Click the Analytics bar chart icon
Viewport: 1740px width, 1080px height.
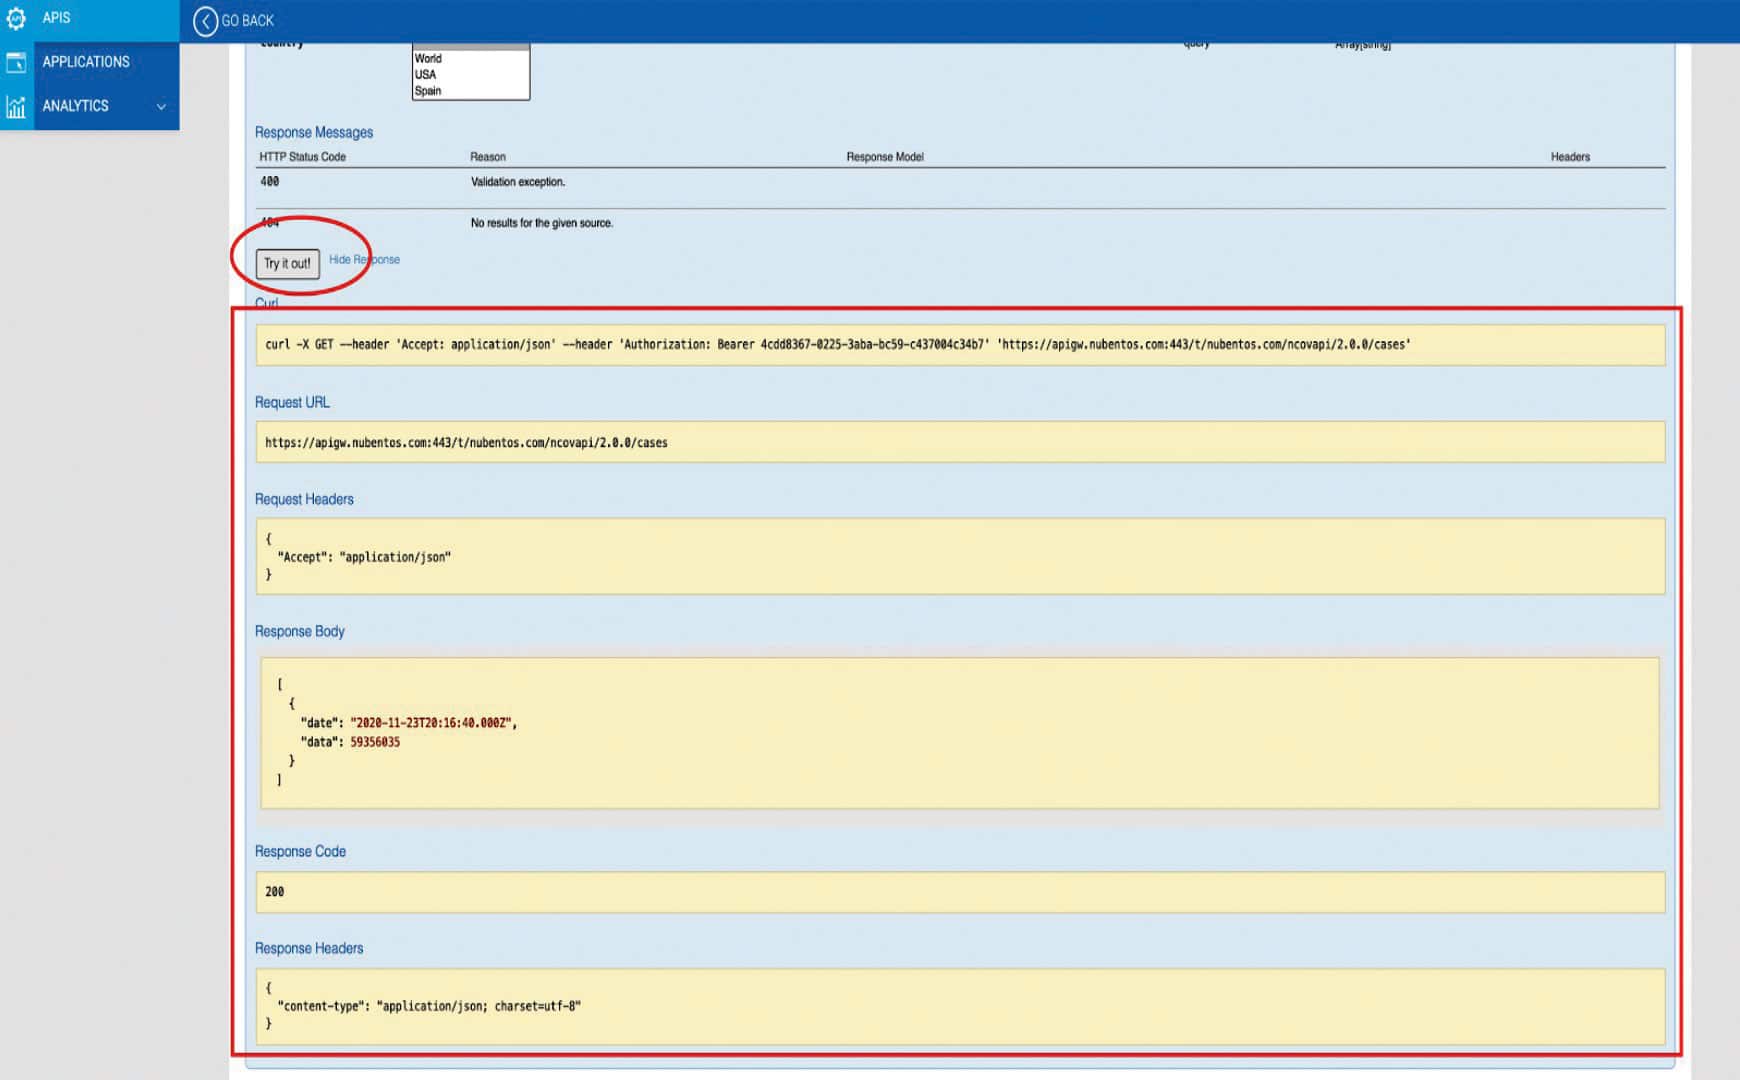tap(16, 106)
